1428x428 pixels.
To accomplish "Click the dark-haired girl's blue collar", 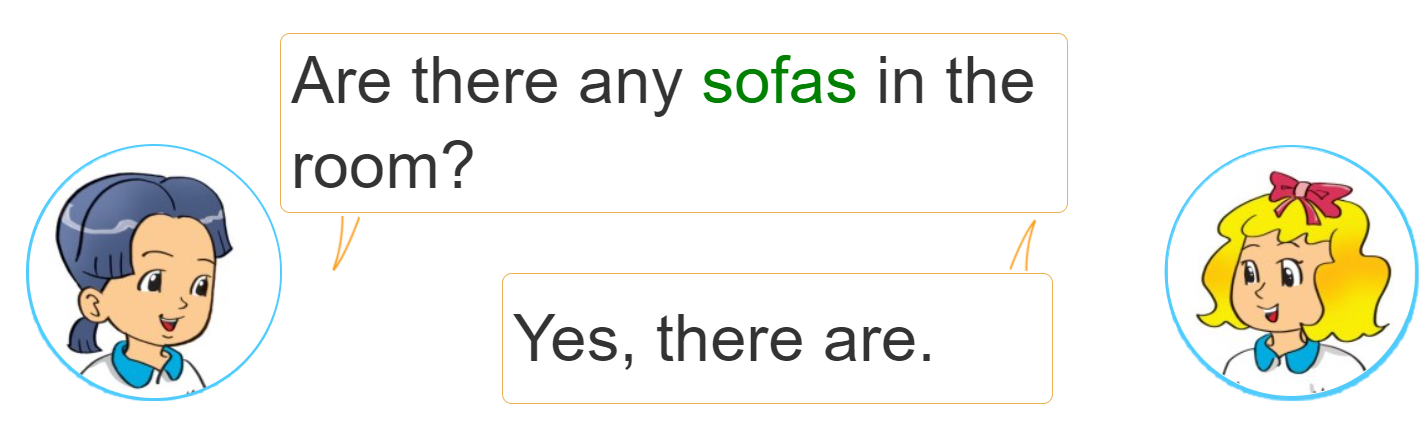I will coord(147,362).
